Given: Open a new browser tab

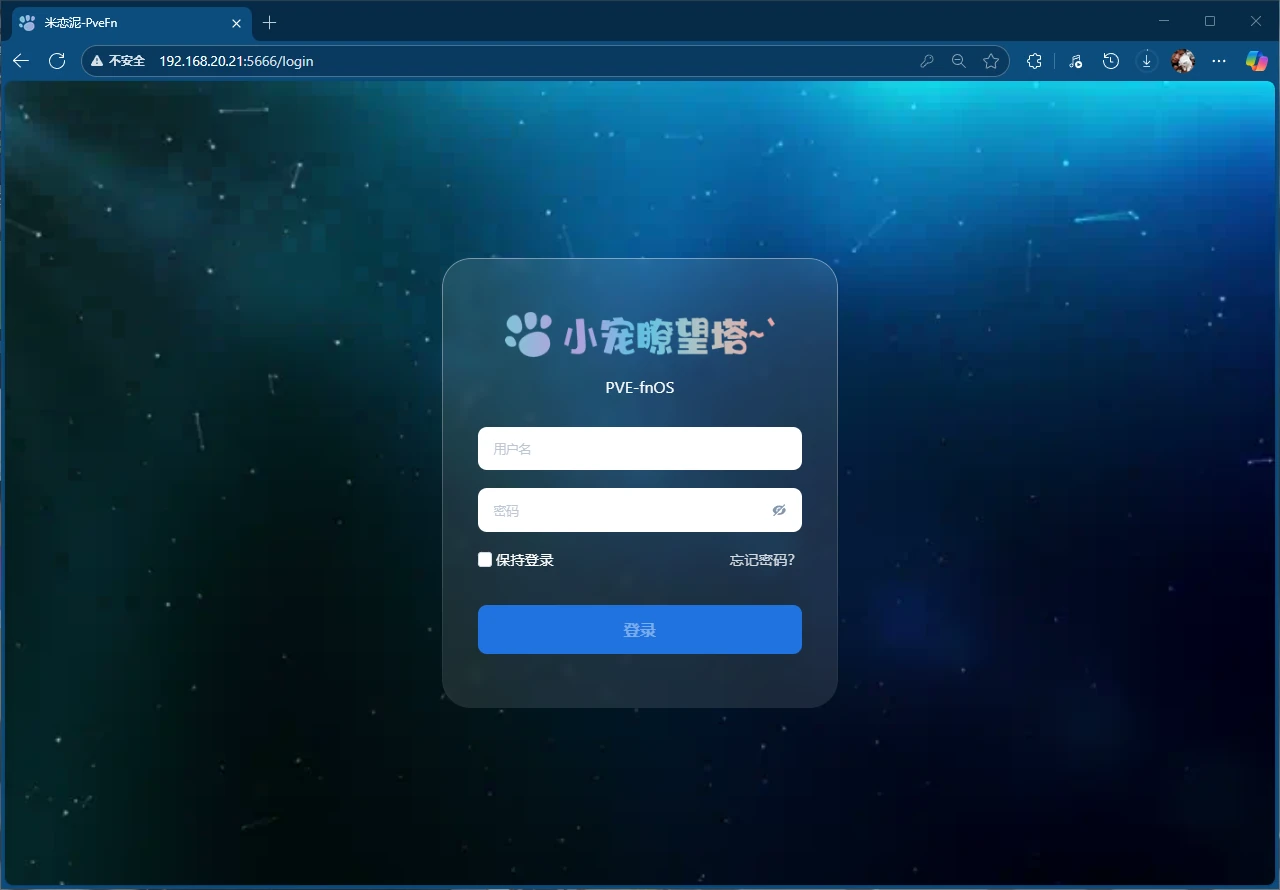Looking at the screenshot, I should pyautogui.click(x=269, y=22).
